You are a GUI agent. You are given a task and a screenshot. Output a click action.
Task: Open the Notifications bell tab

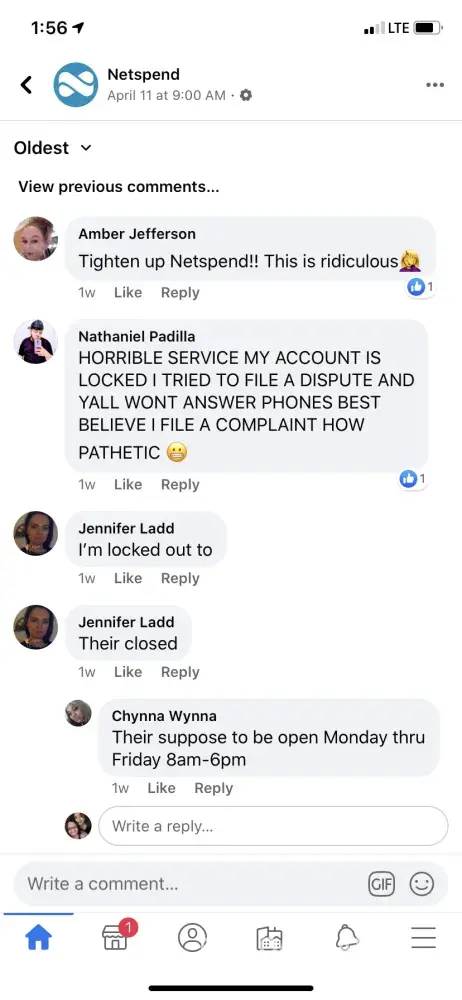pyautogui.click(x=346, y=938)
